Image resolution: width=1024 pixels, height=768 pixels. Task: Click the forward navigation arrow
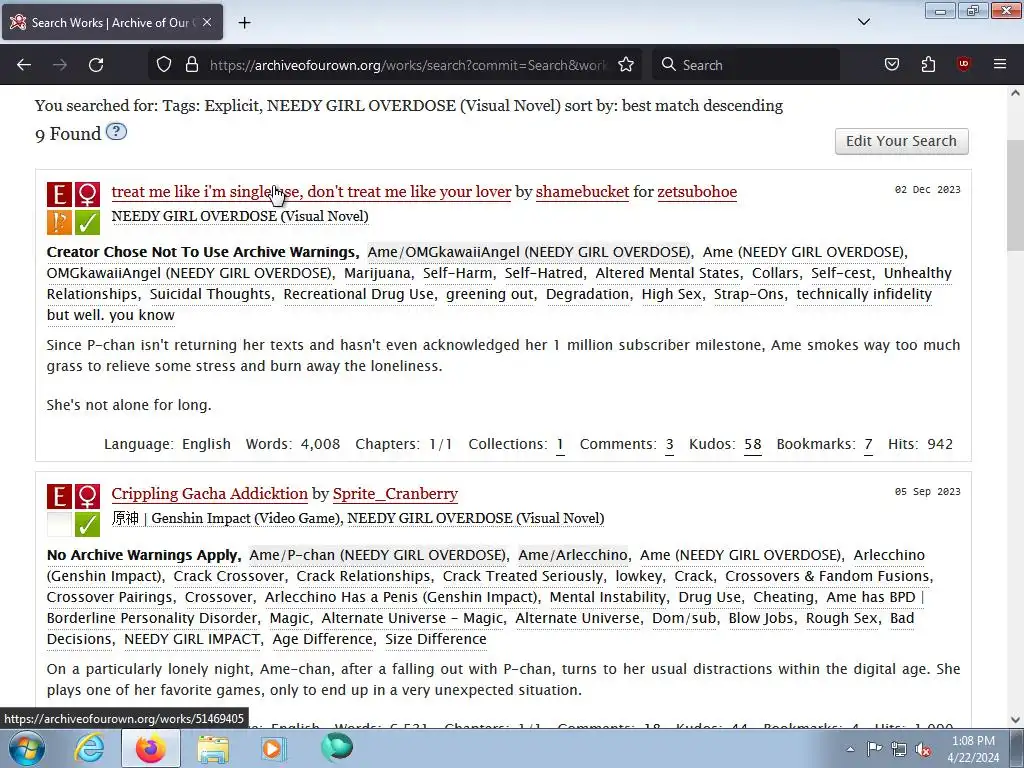coord(60,65)
